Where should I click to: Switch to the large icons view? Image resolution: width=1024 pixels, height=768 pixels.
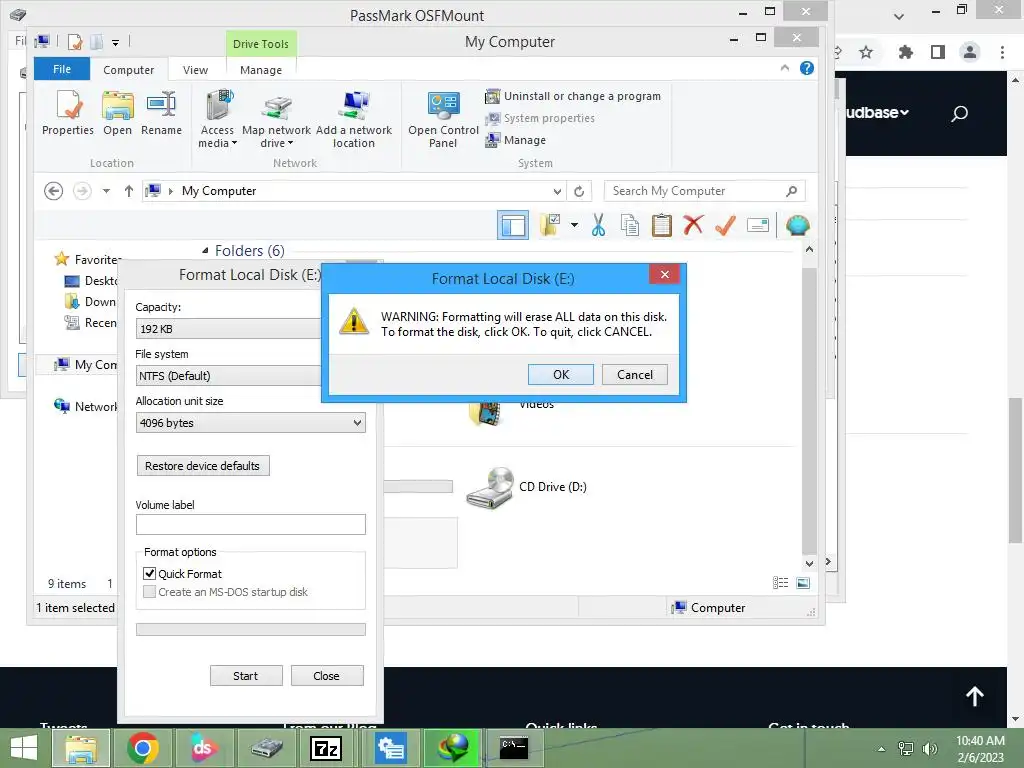point(803,583)
